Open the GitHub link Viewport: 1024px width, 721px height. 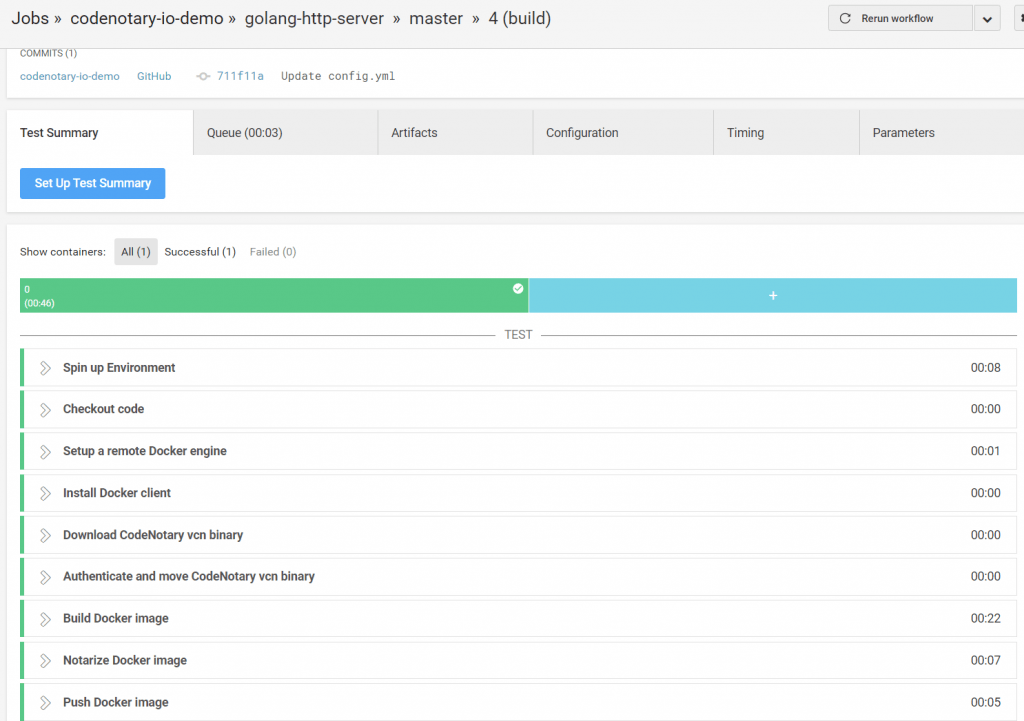154,76
